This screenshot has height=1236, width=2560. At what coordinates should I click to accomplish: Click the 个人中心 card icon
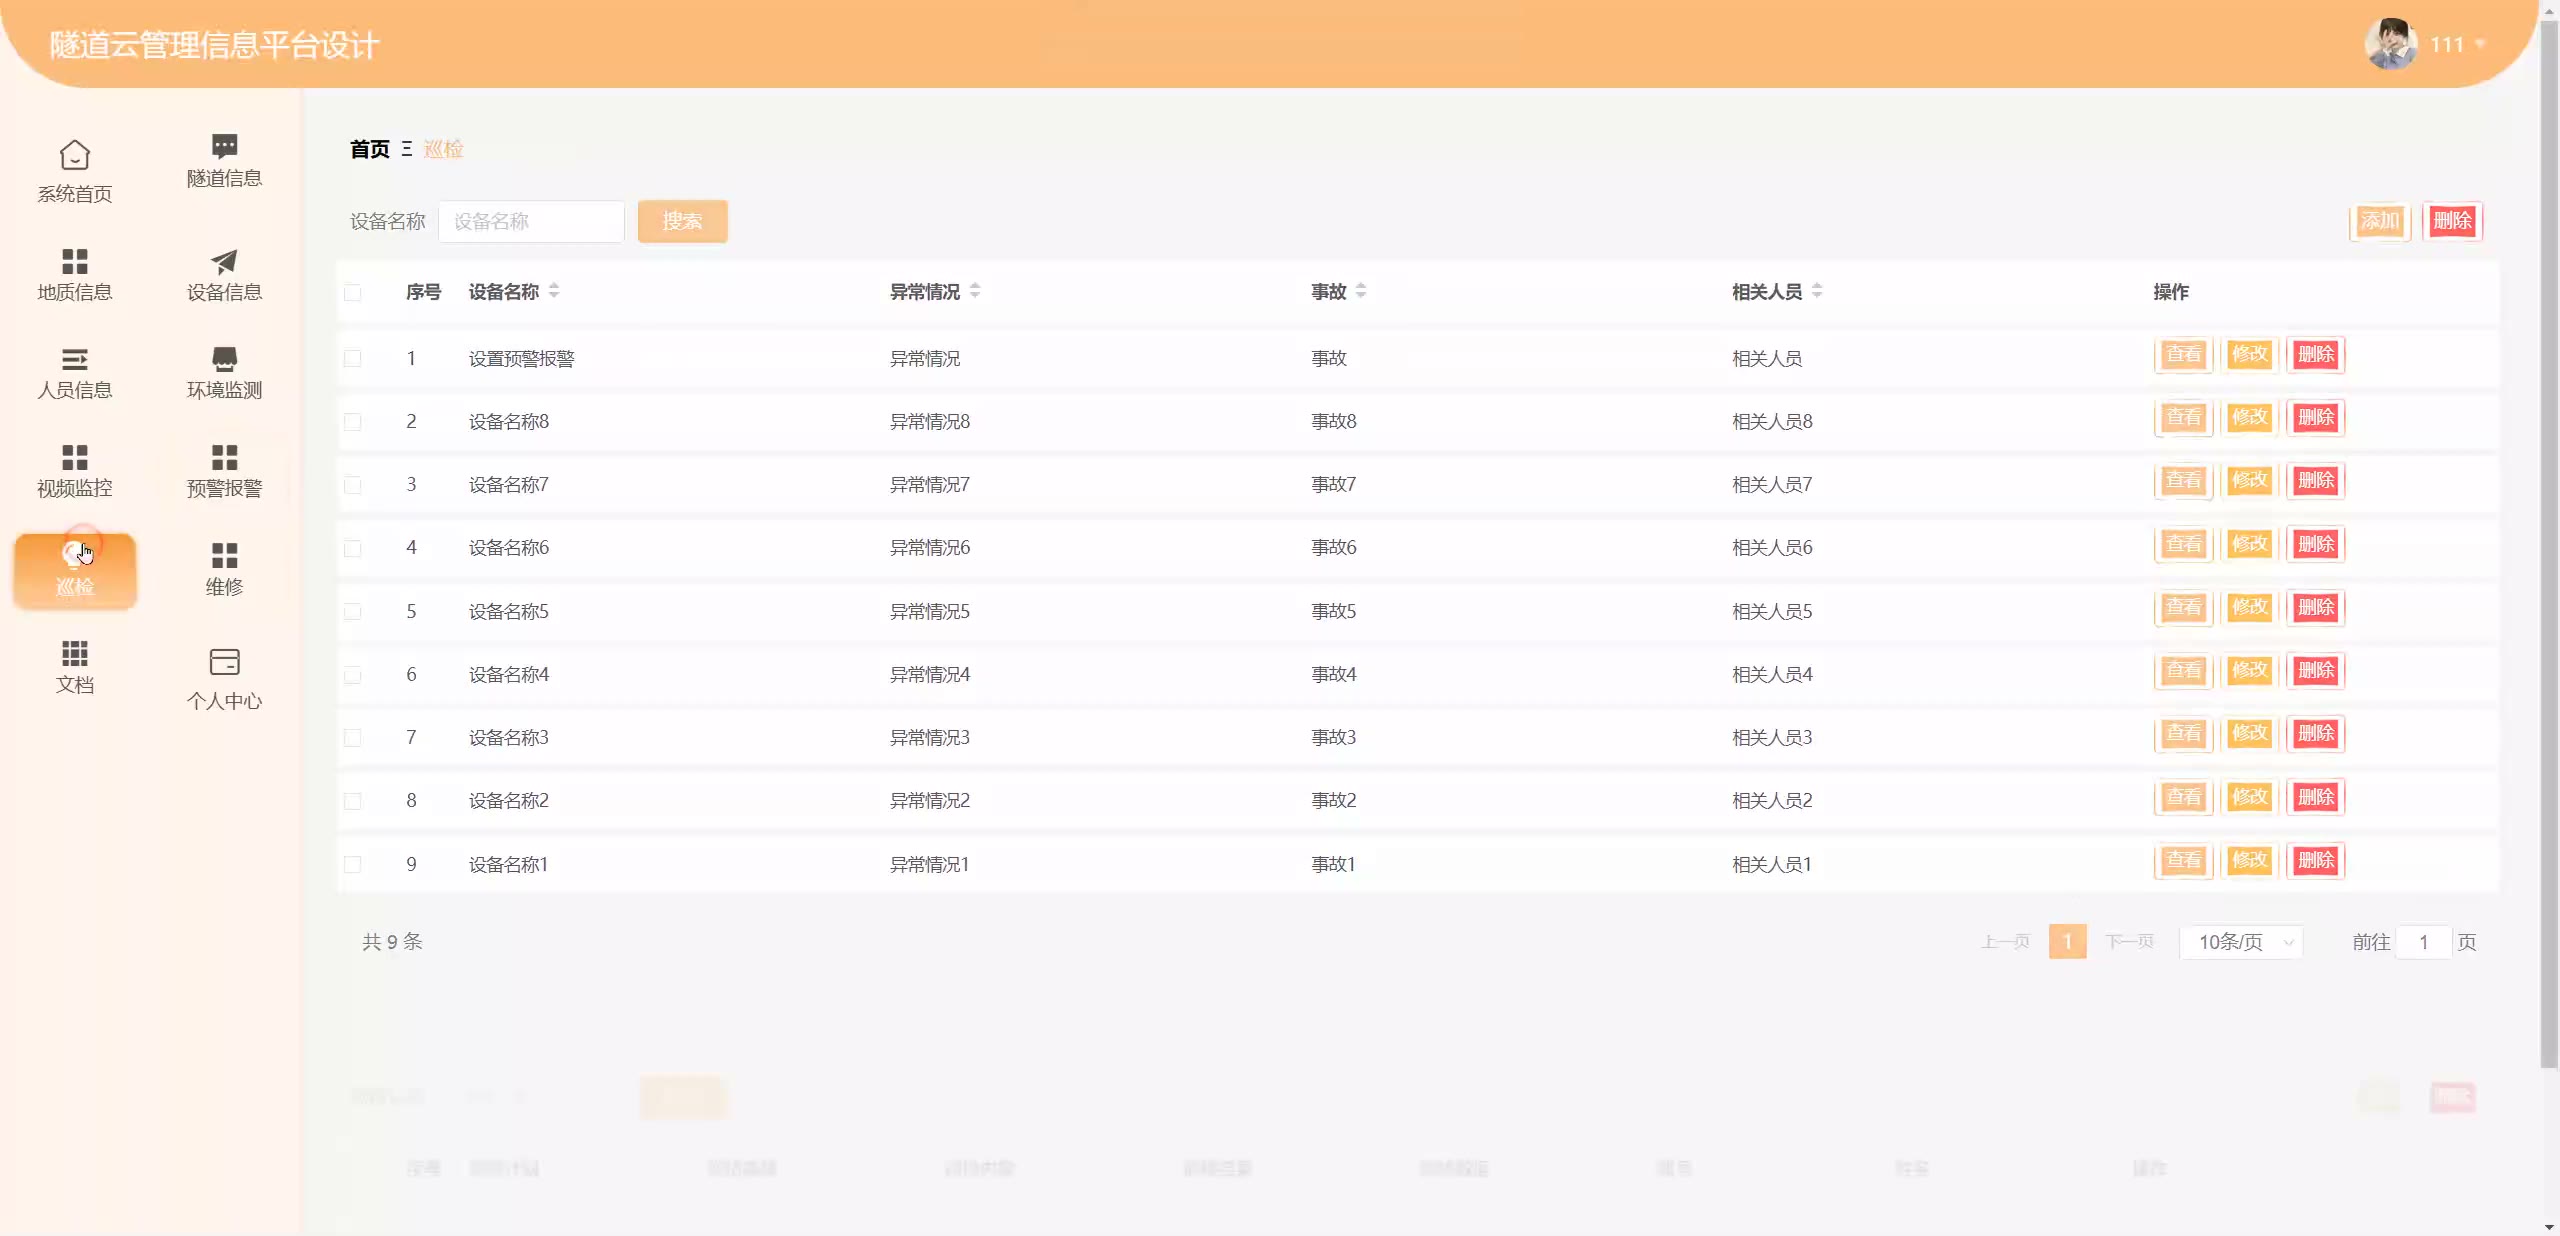click(224, 662)
